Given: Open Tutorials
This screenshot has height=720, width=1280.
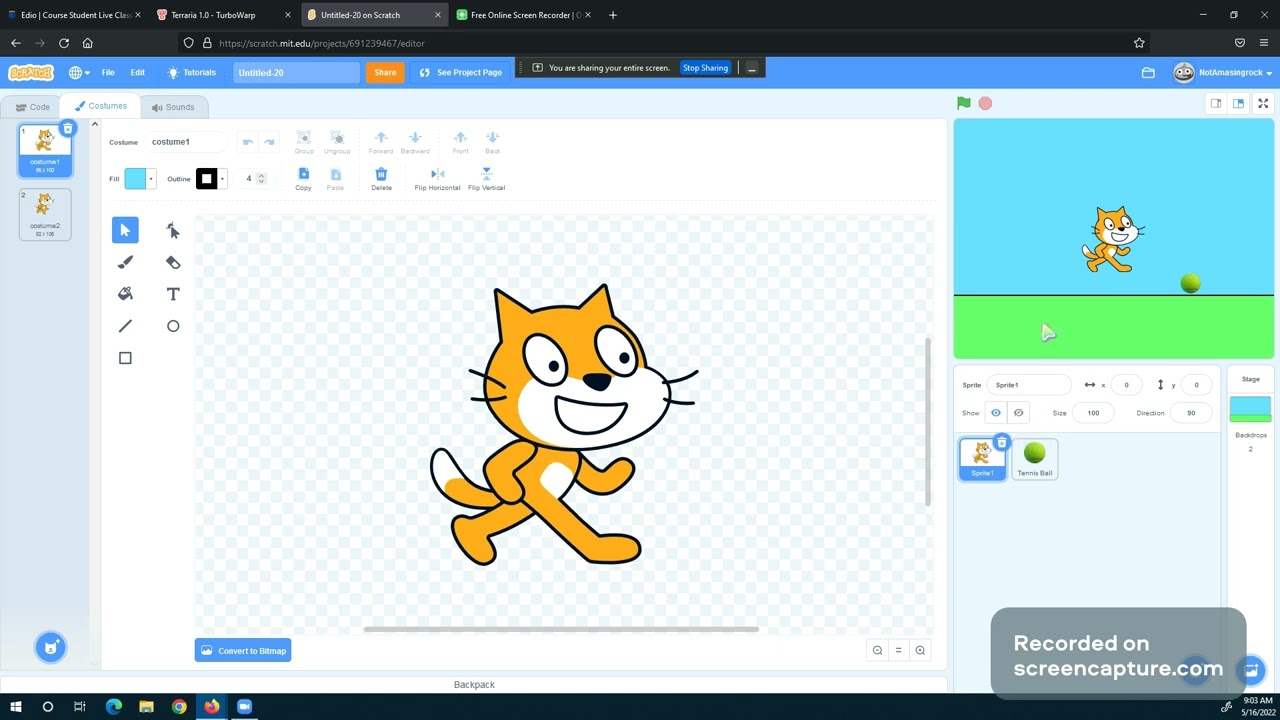Looking at the screenshot, I should tap(192, 73).
